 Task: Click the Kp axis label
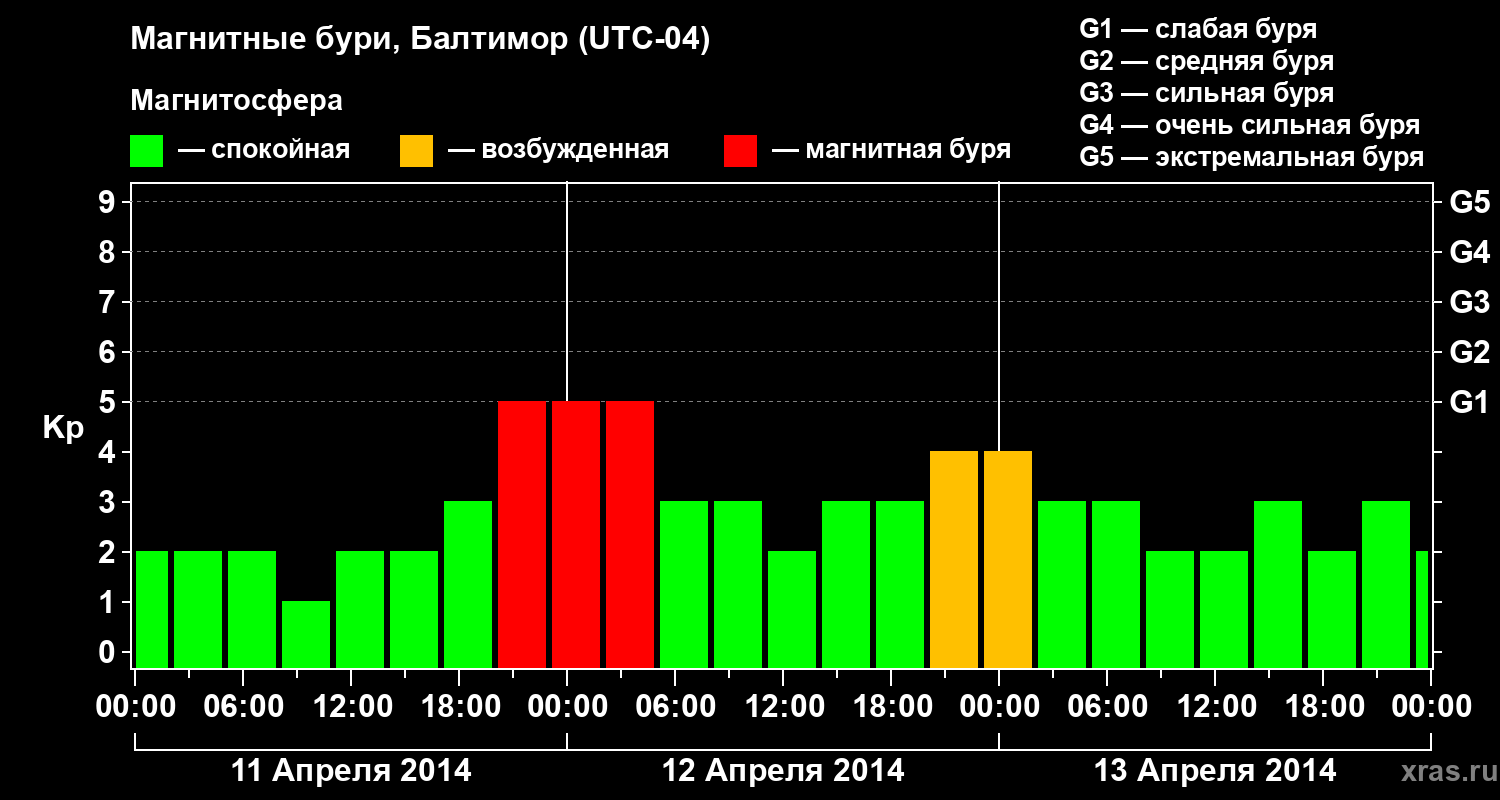pyautogui.click(x=63, y=429)
